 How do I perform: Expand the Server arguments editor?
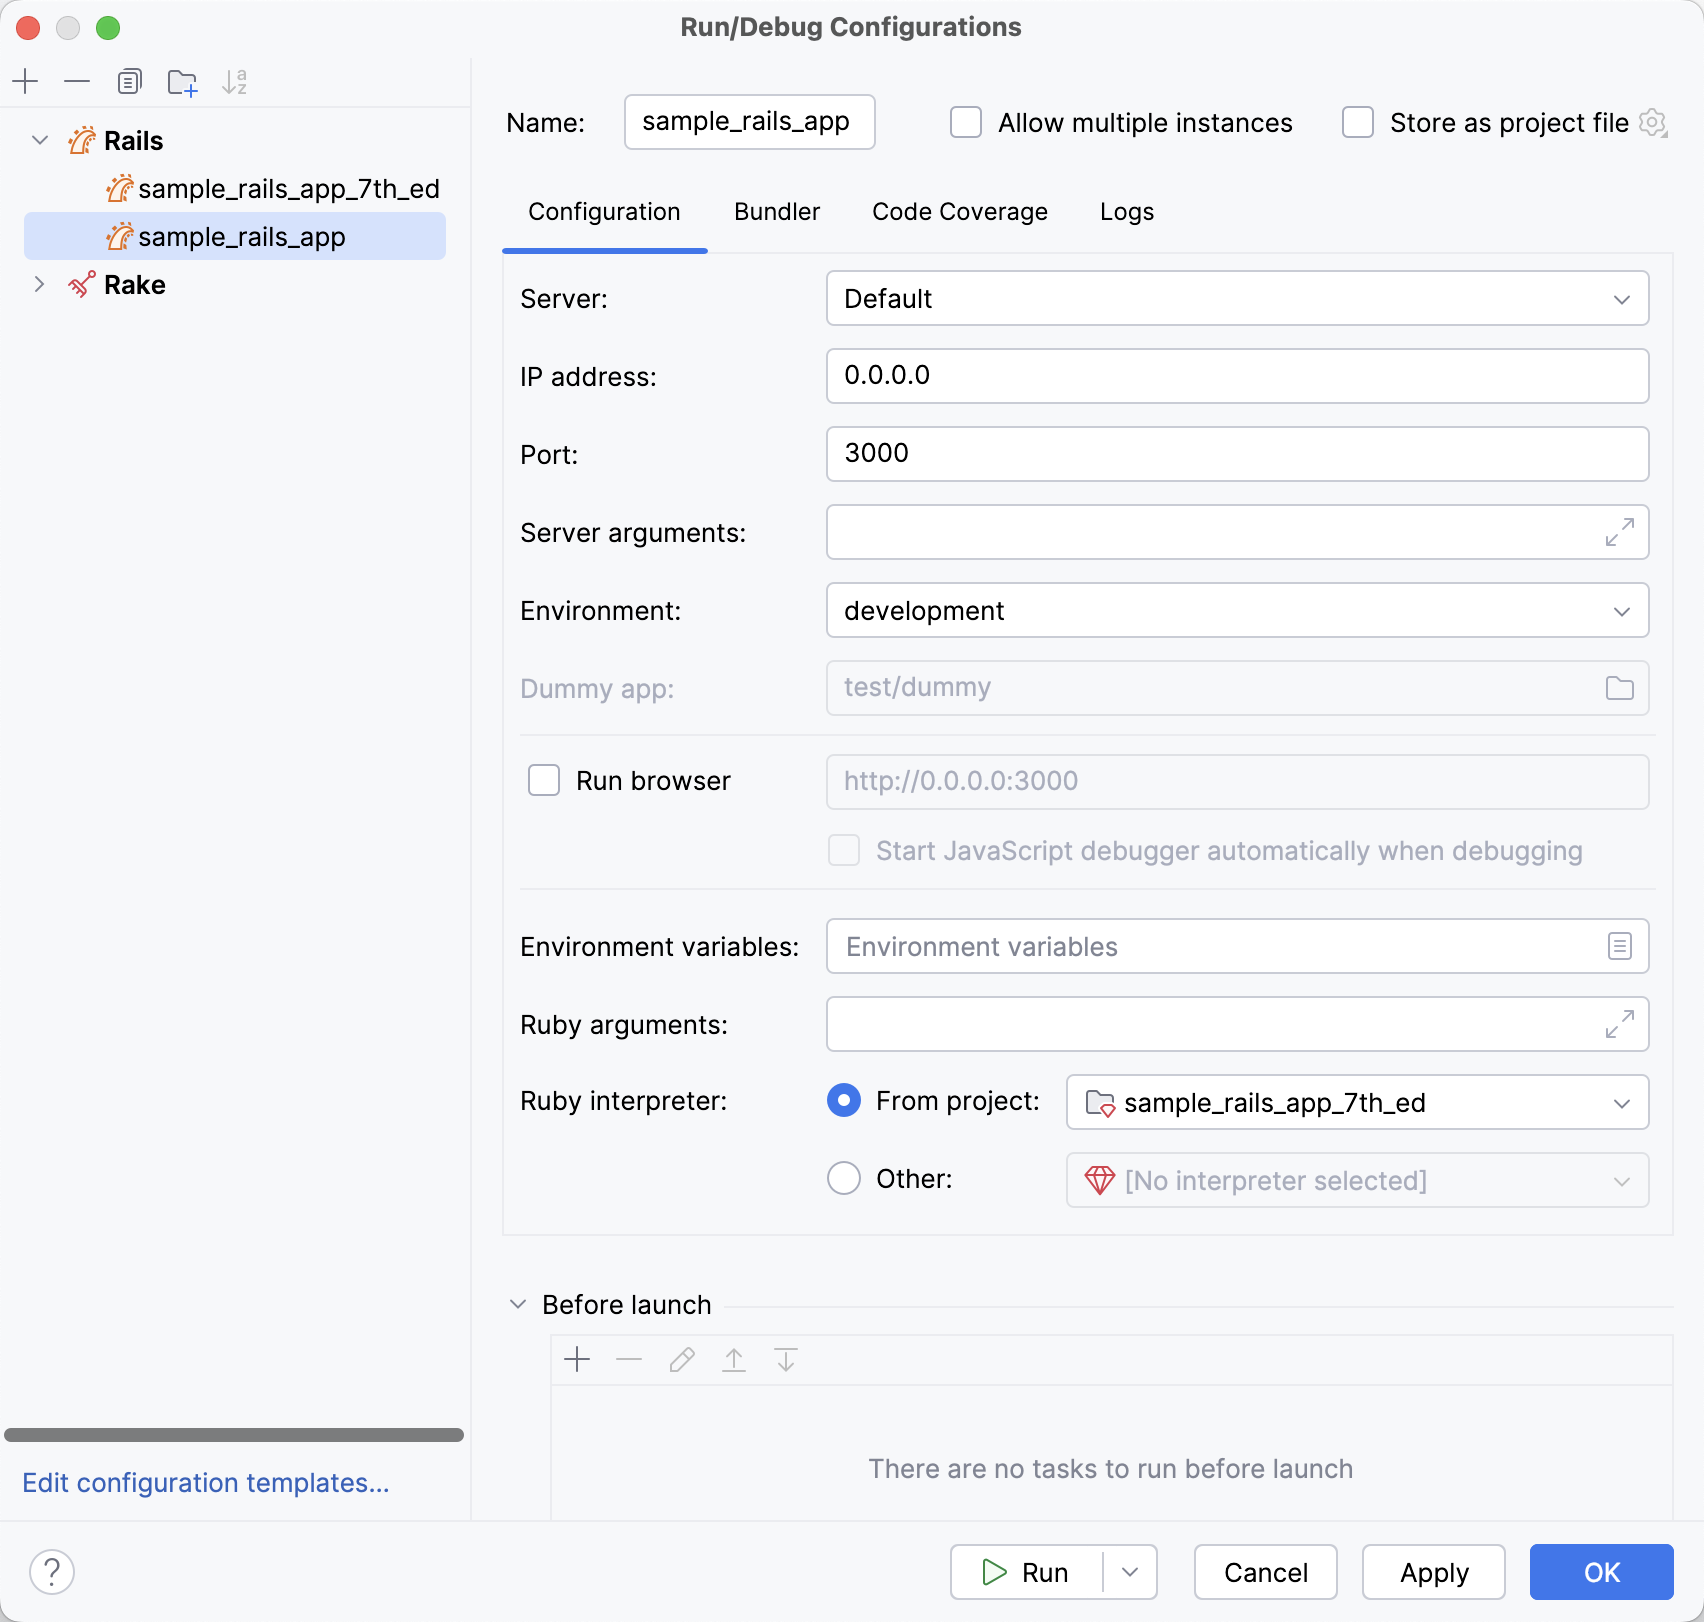[1618, 533]
